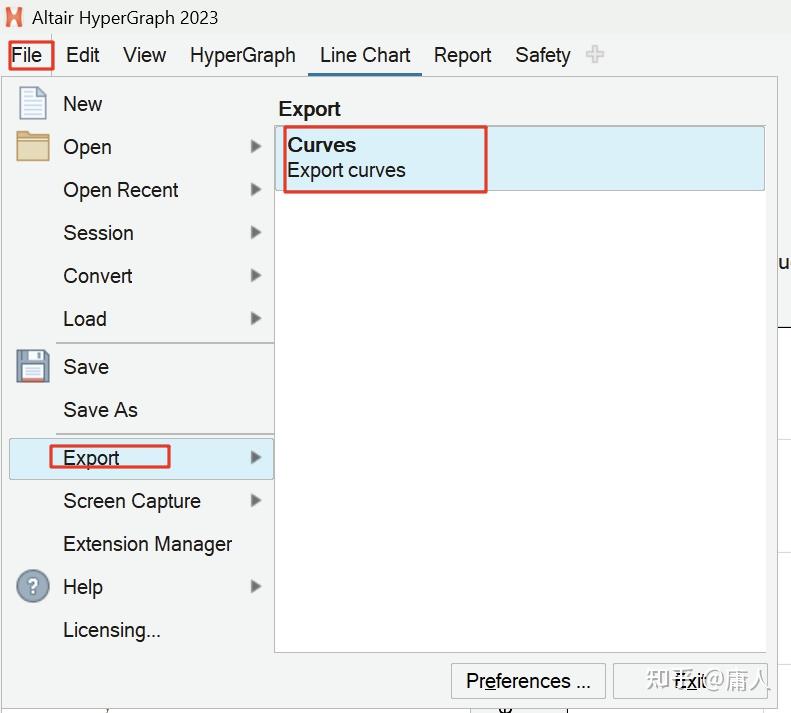
Task: Expand the Open Recent submenu arrow
Action: (x=256, y=190)
